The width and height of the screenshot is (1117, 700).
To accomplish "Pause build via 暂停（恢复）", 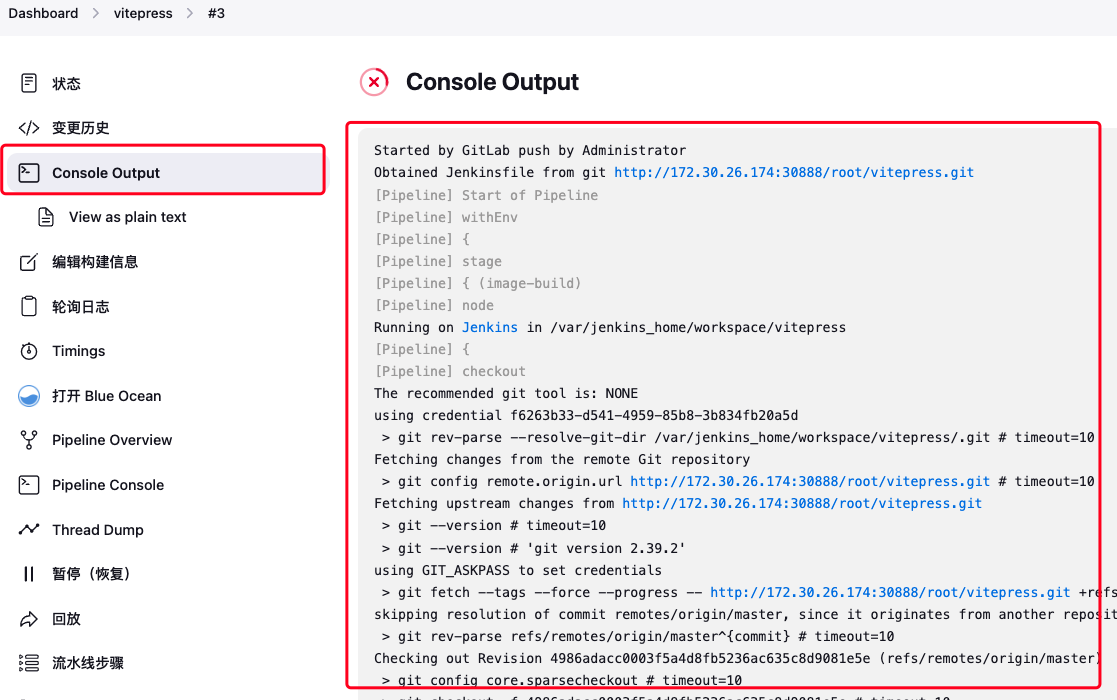I will pos(91,574).
